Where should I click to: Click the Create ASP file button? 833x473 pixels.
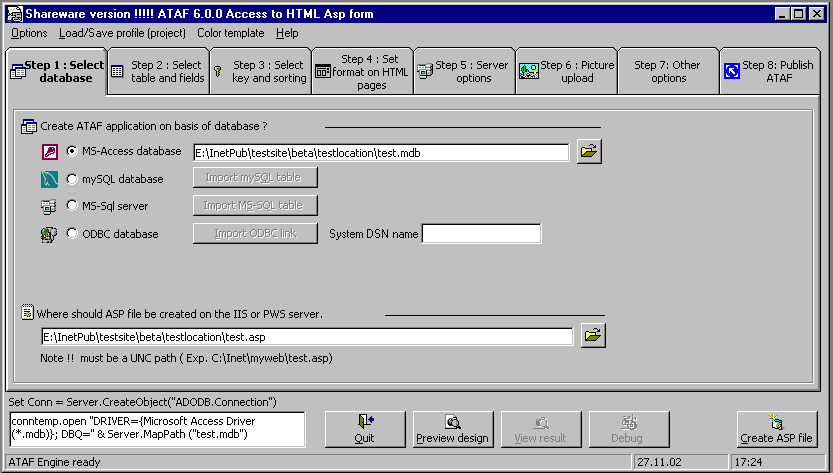(x=776, y=429)
